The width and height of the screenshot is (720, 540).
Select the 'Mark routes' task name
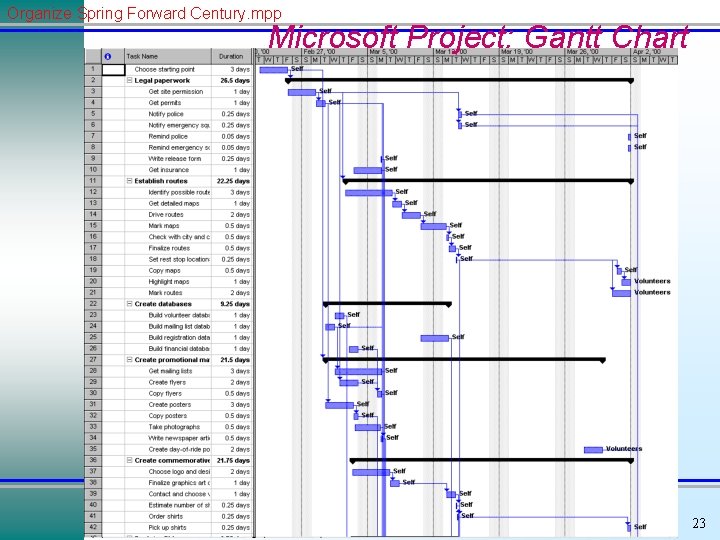click(x=165, y=293)
